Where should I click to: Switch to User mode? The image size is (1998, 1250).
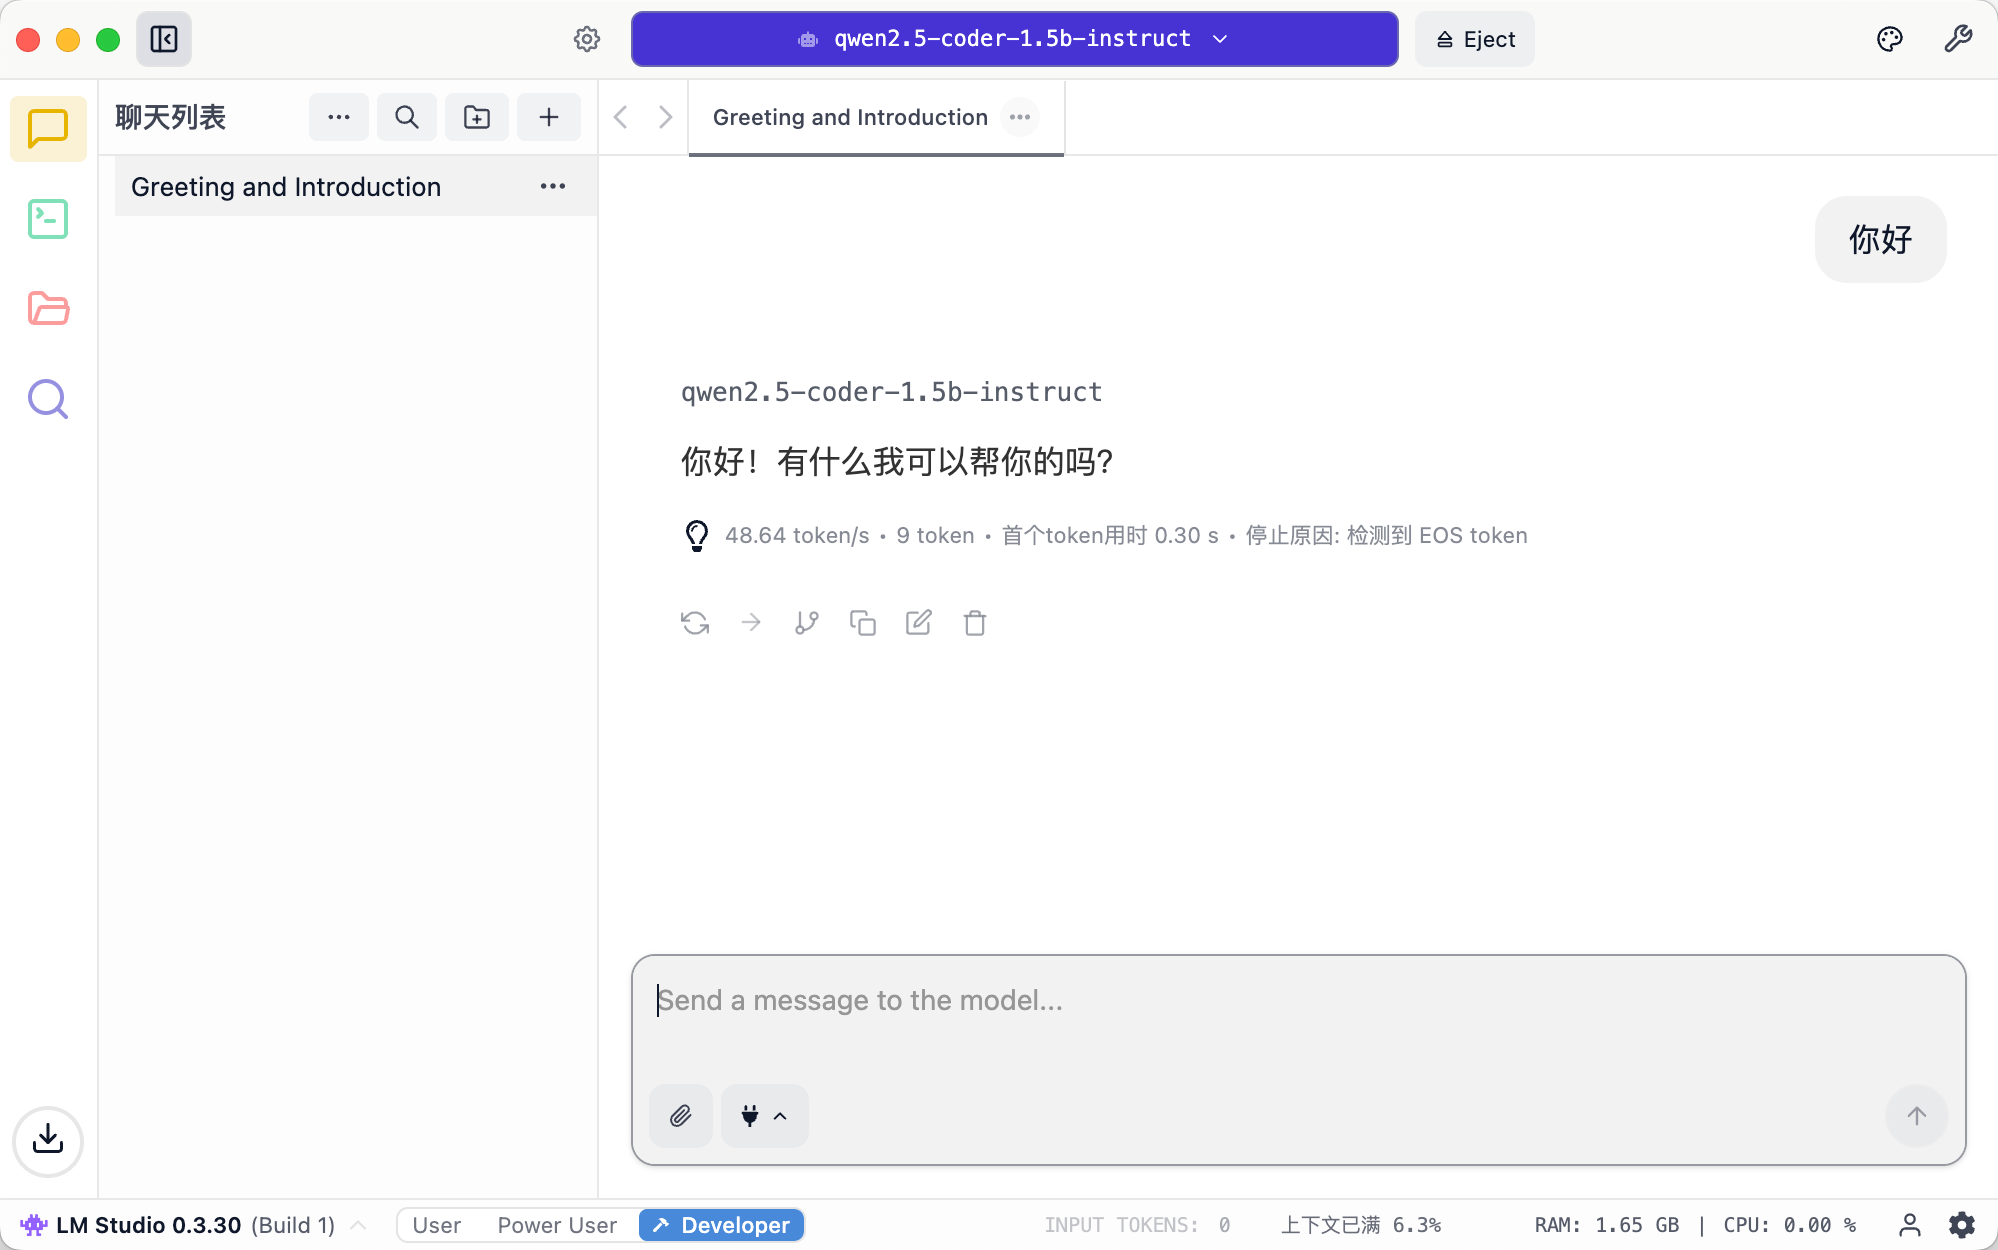pyautogui.click(x=437, y=1225)
